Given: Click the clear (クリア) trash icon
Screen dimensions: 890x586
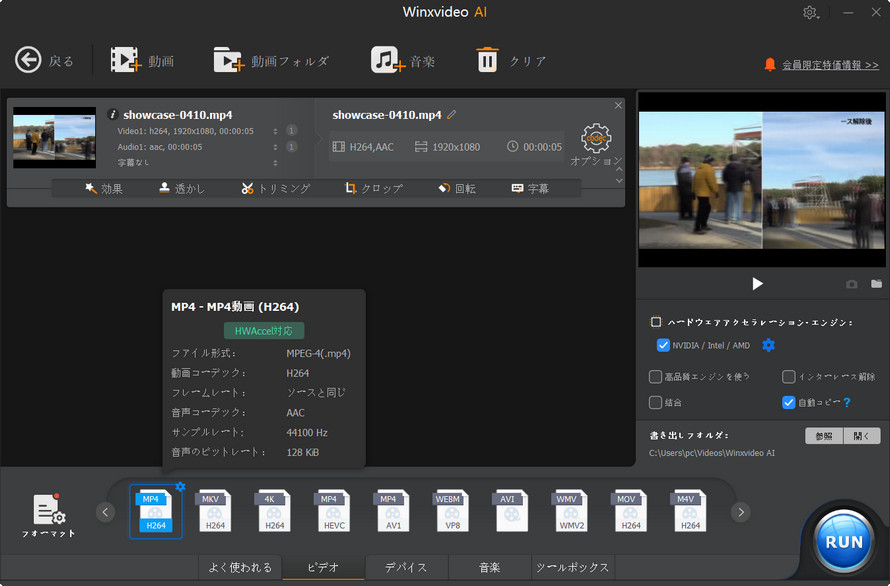Looking at the screenshot, I should [x=487, y=60].
